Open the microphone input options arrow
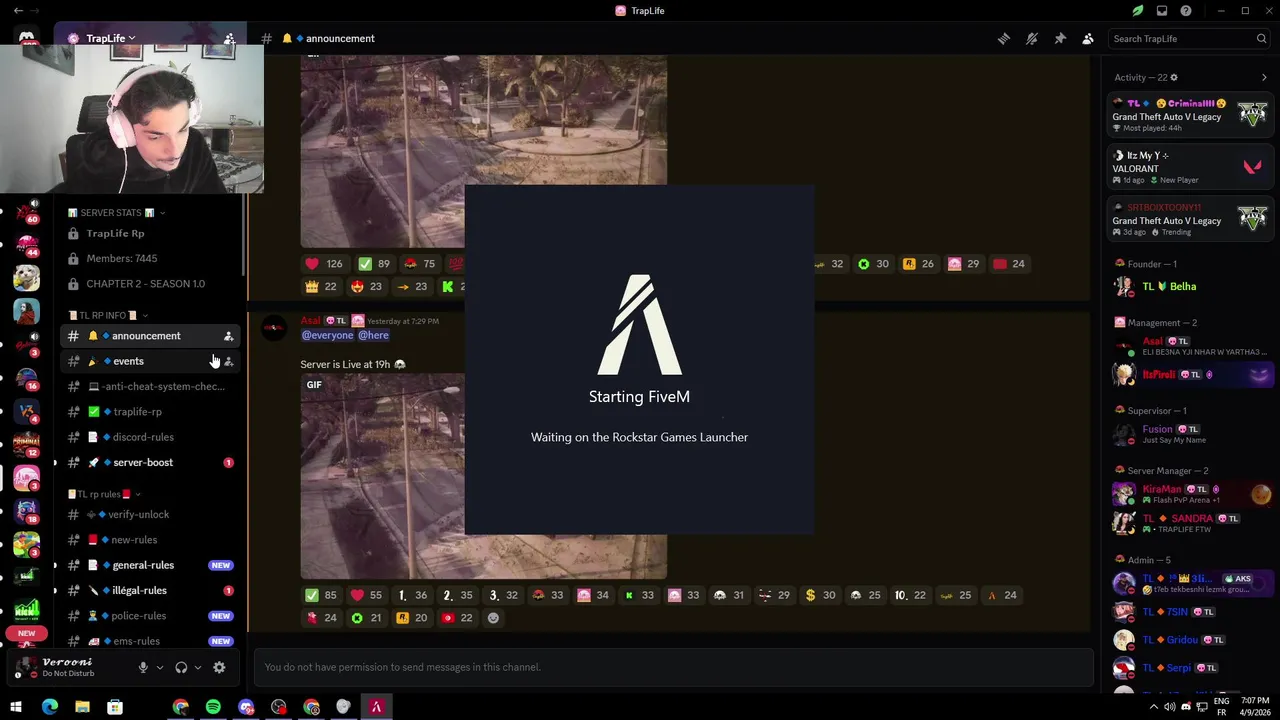 [x=160, y=667]
